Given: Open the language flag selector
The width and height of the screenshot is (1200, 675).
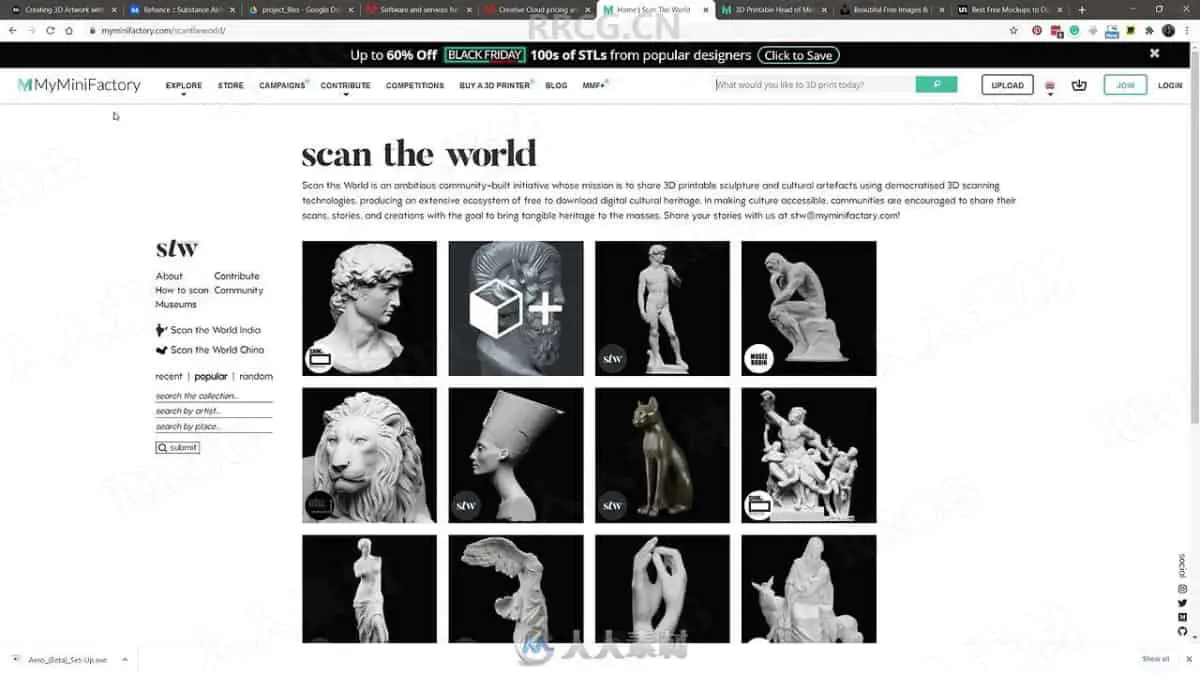Looking at the screenshot, I should tap(1049, 86).
